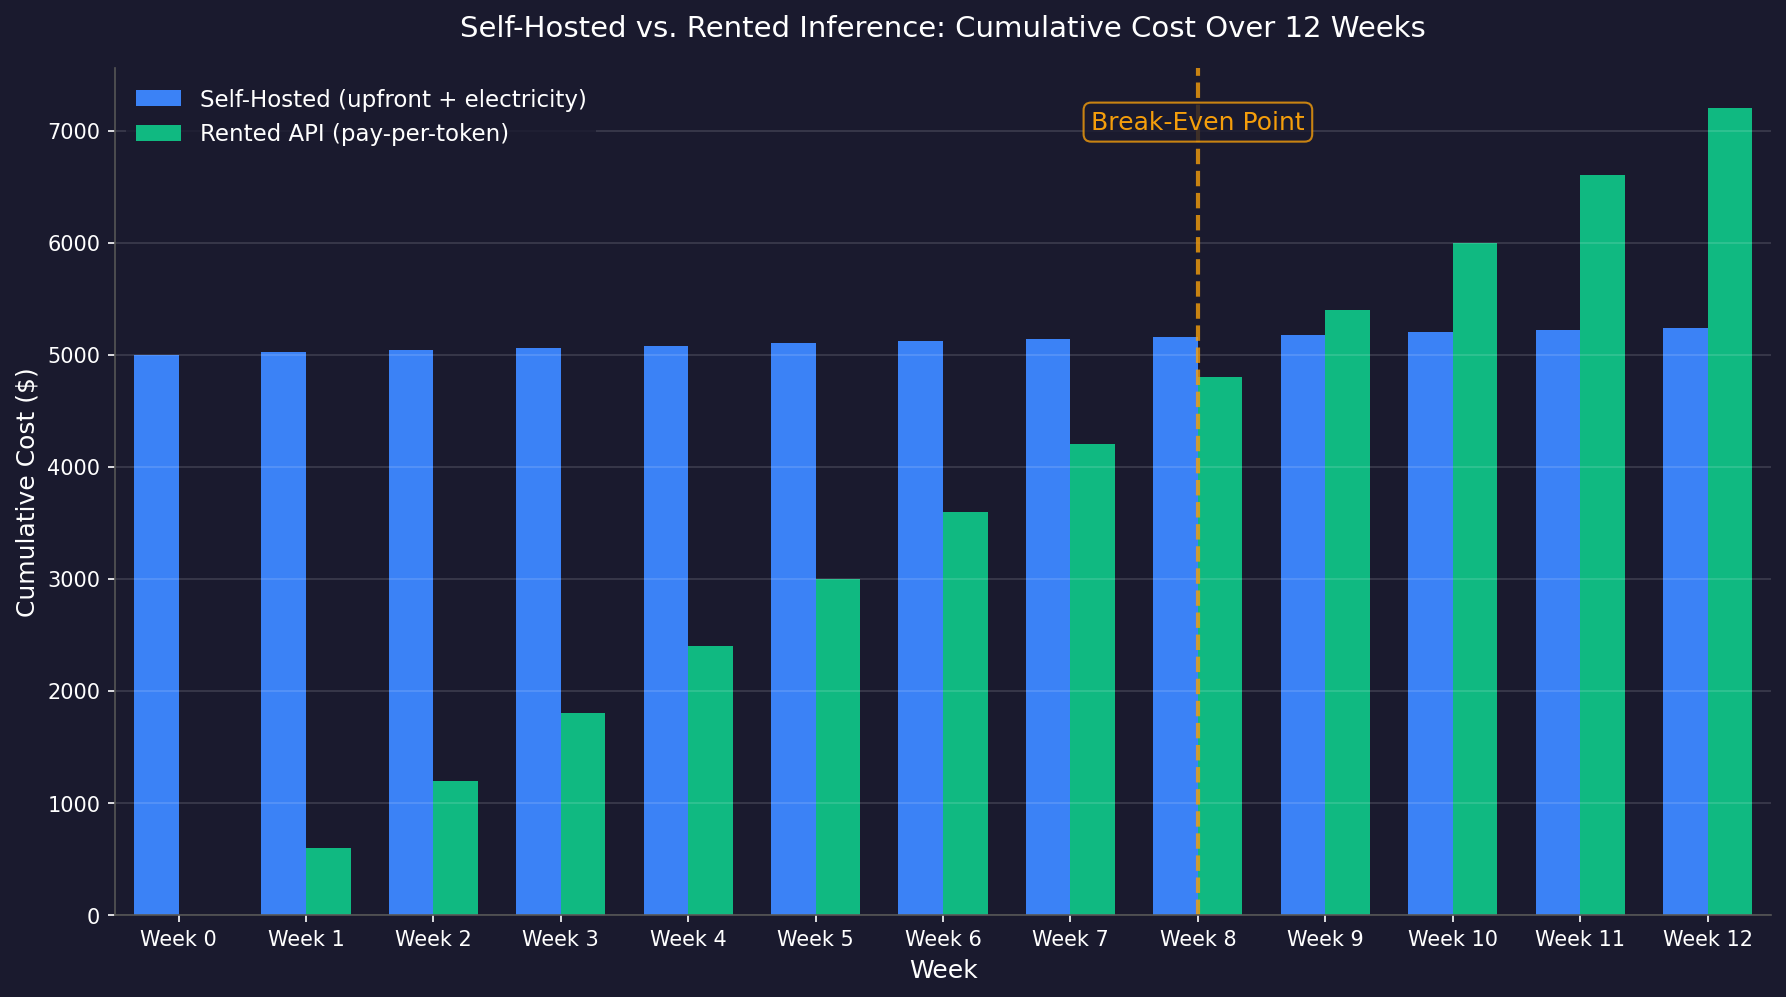Click the 'Week 12' axis tick label
1786x997 pixels.
(x=1707, y=939)
